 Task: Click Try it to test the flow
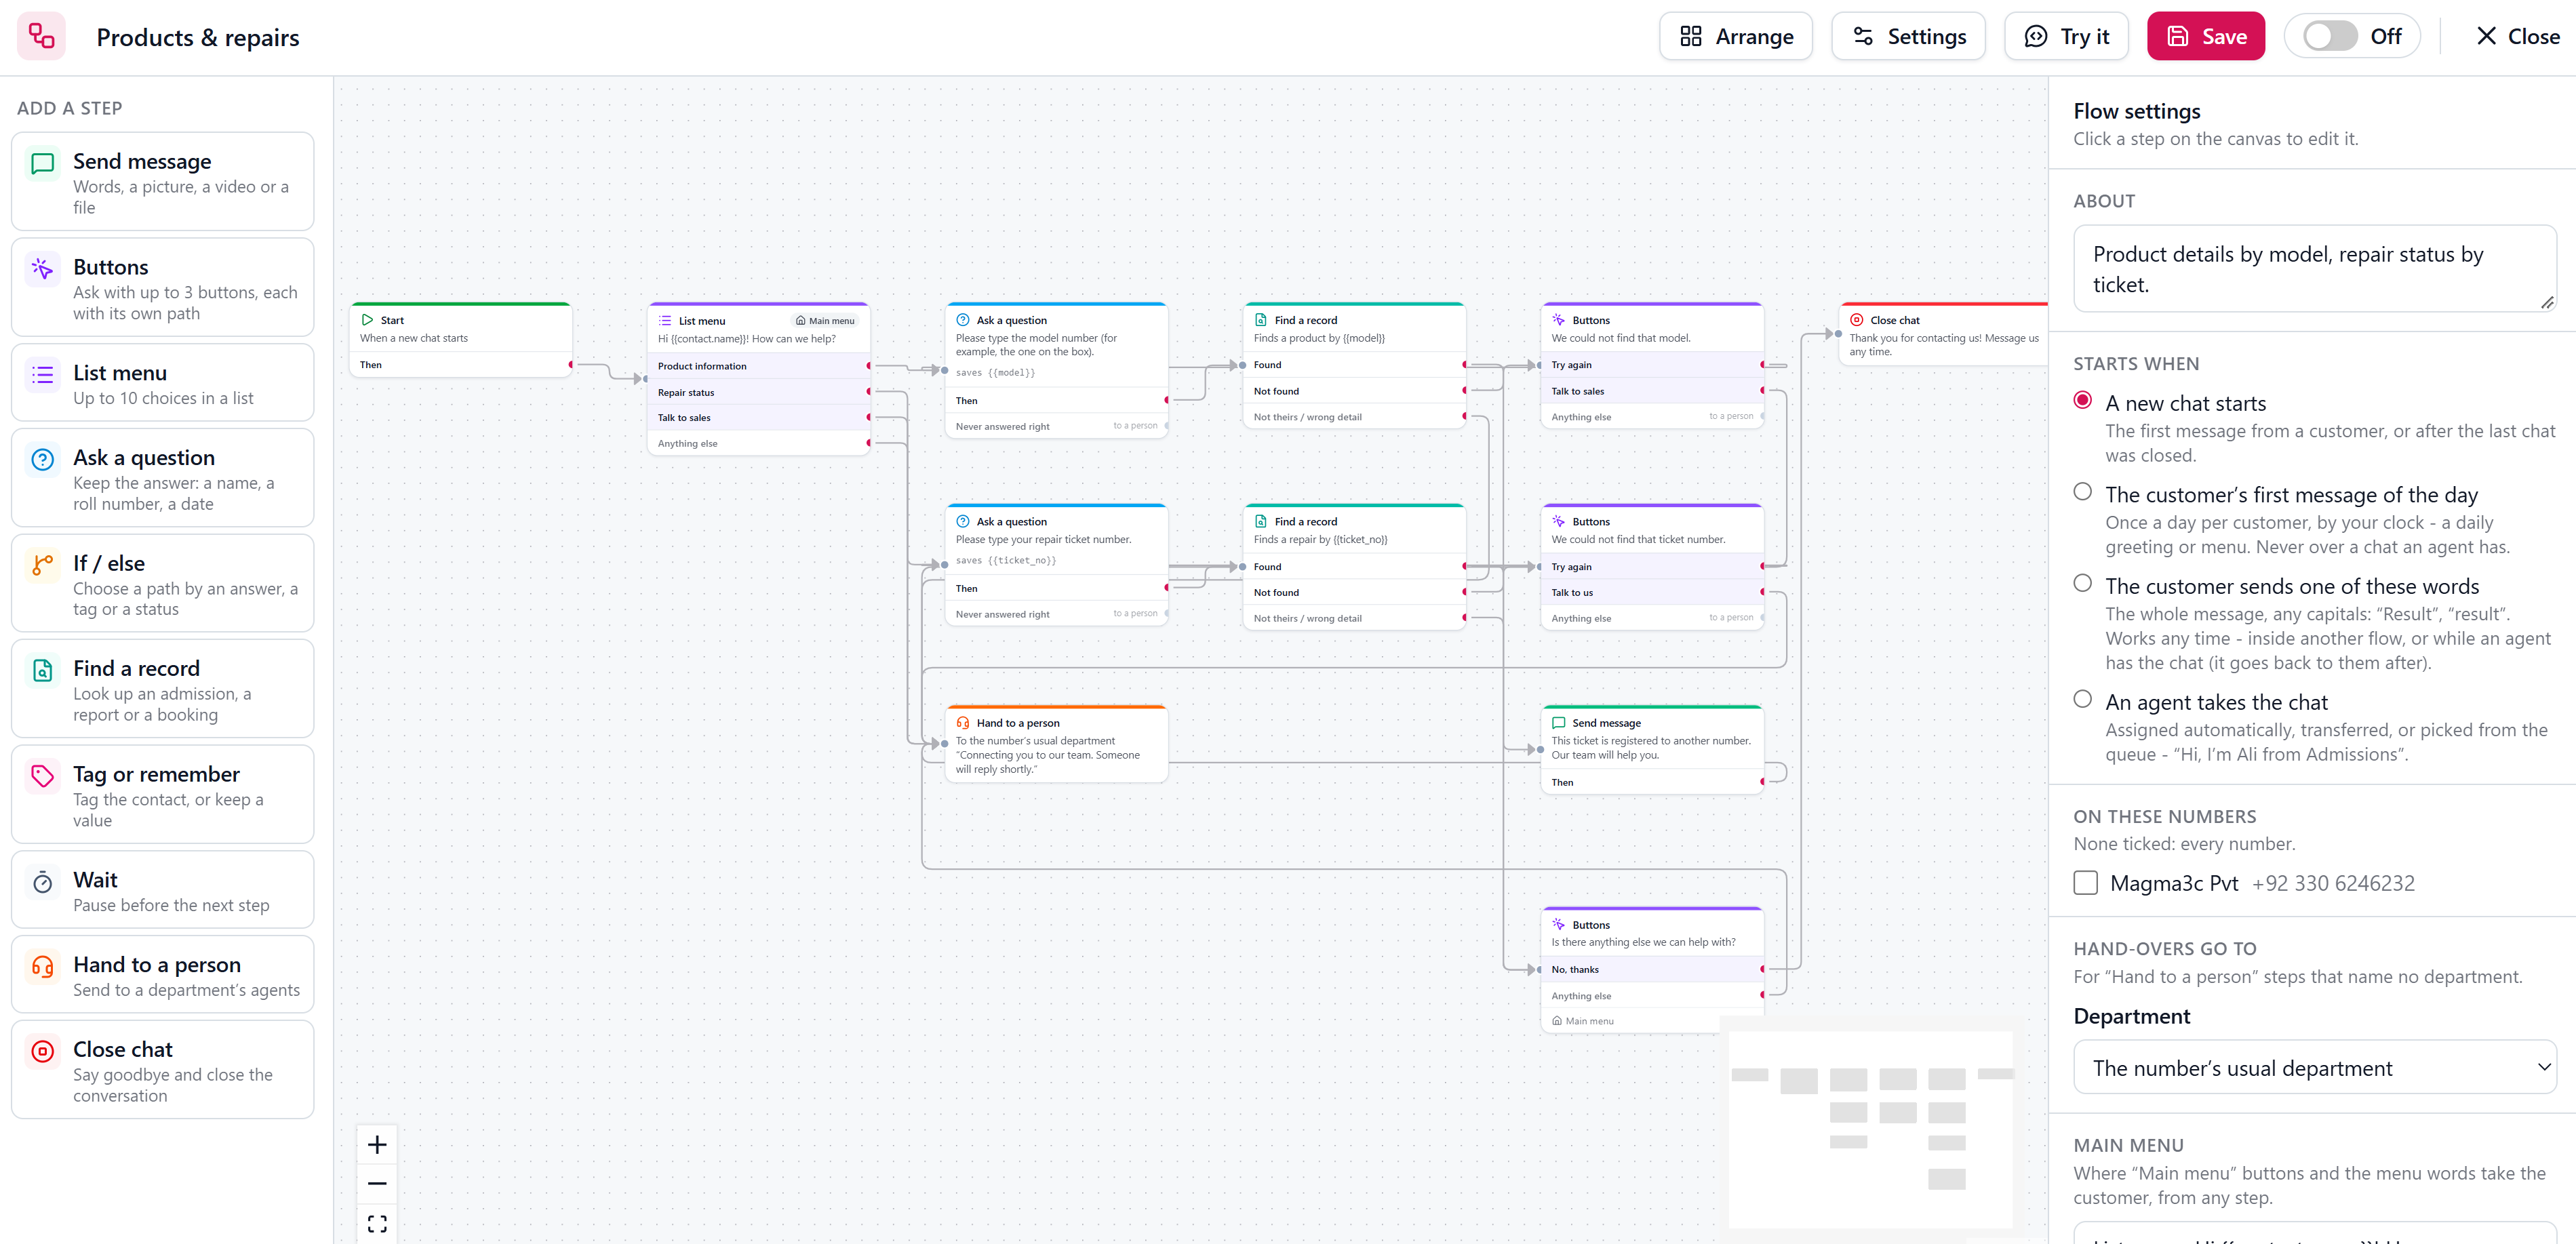[2066, 36]
